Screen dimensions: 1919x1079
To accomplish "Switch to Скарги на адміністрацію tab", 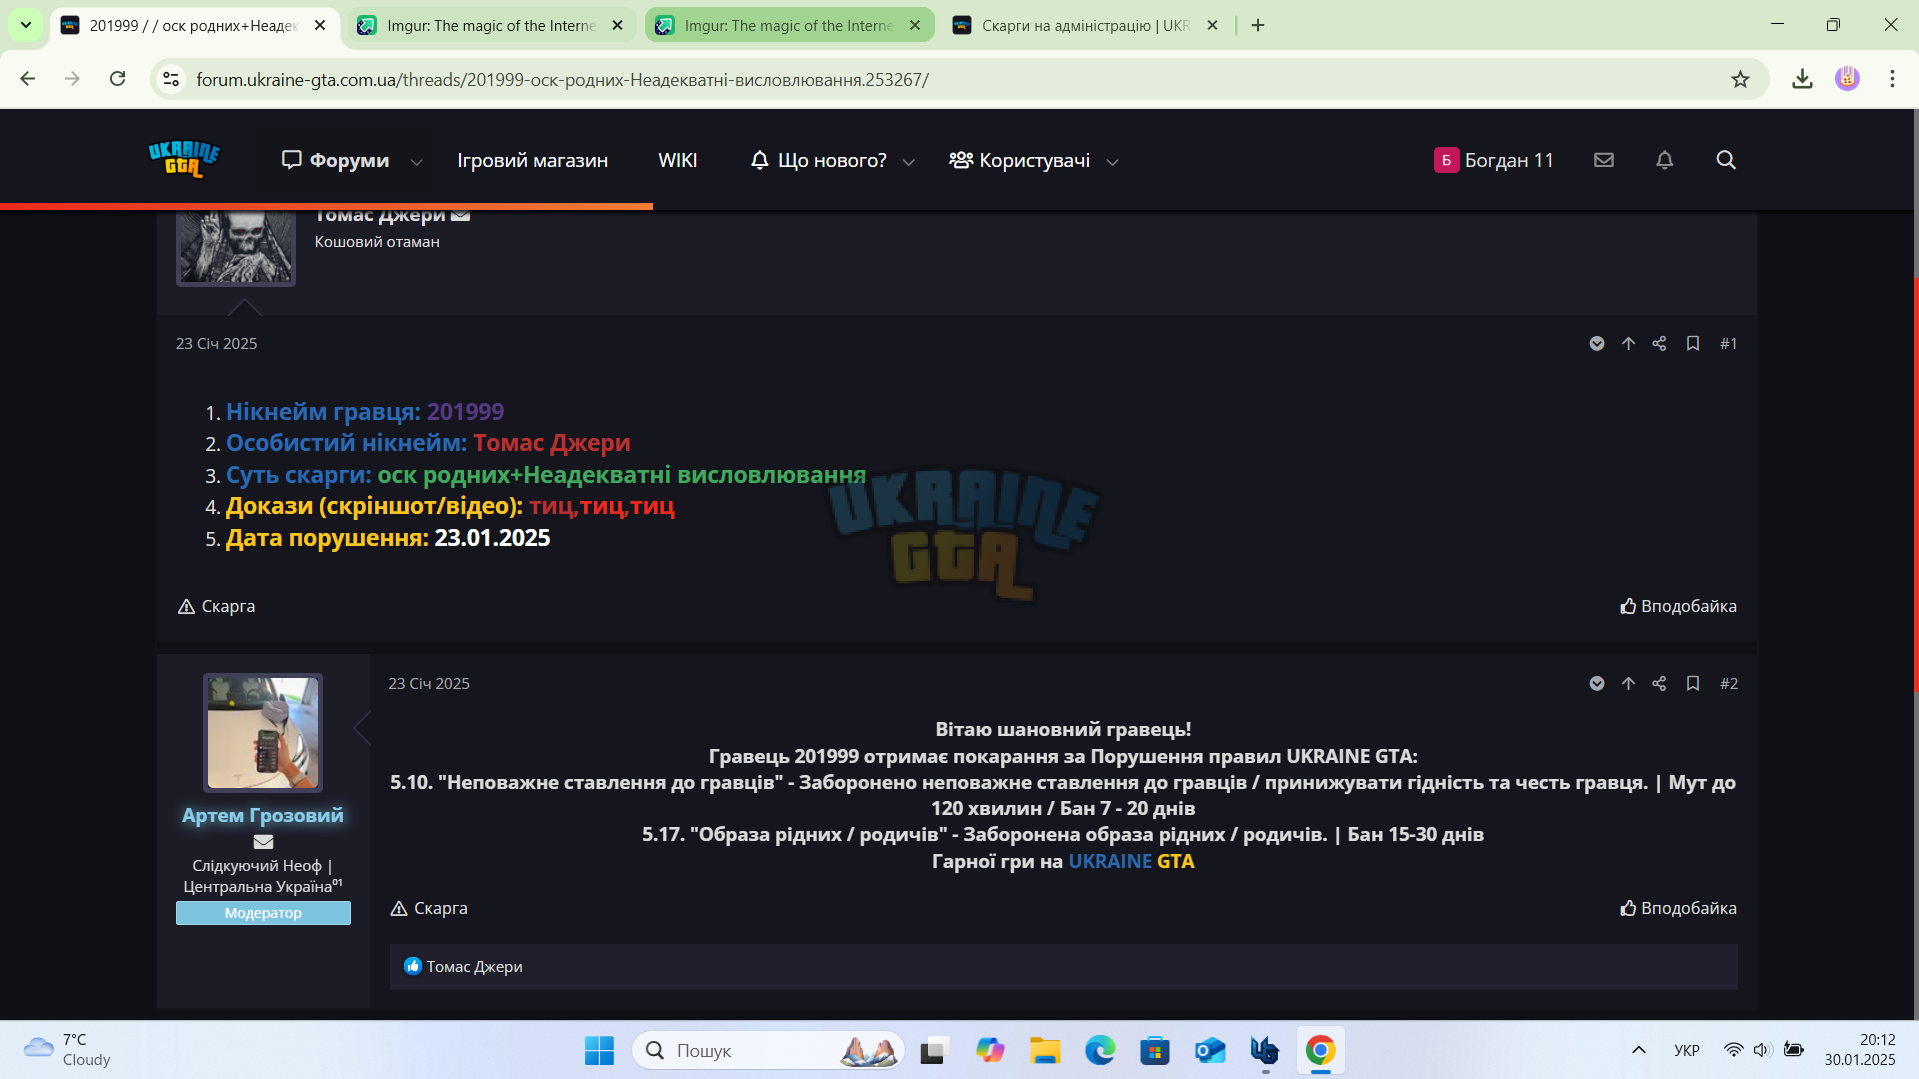I will (x=1085, y=25).
